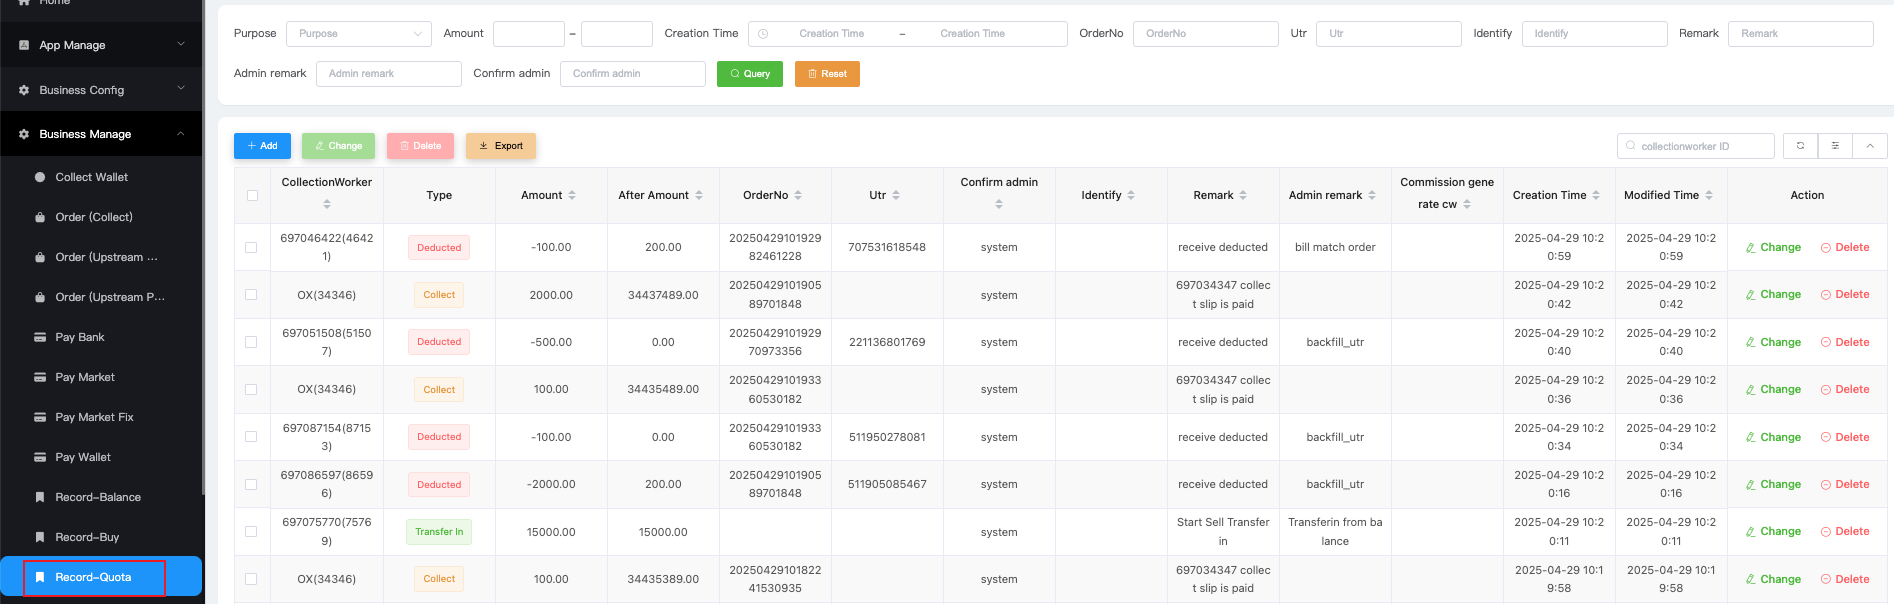Image resolution: width=1894 pixels, height=604 pixels.
Task: Sort table by Amount column
Action: click(x=571, y=195)
